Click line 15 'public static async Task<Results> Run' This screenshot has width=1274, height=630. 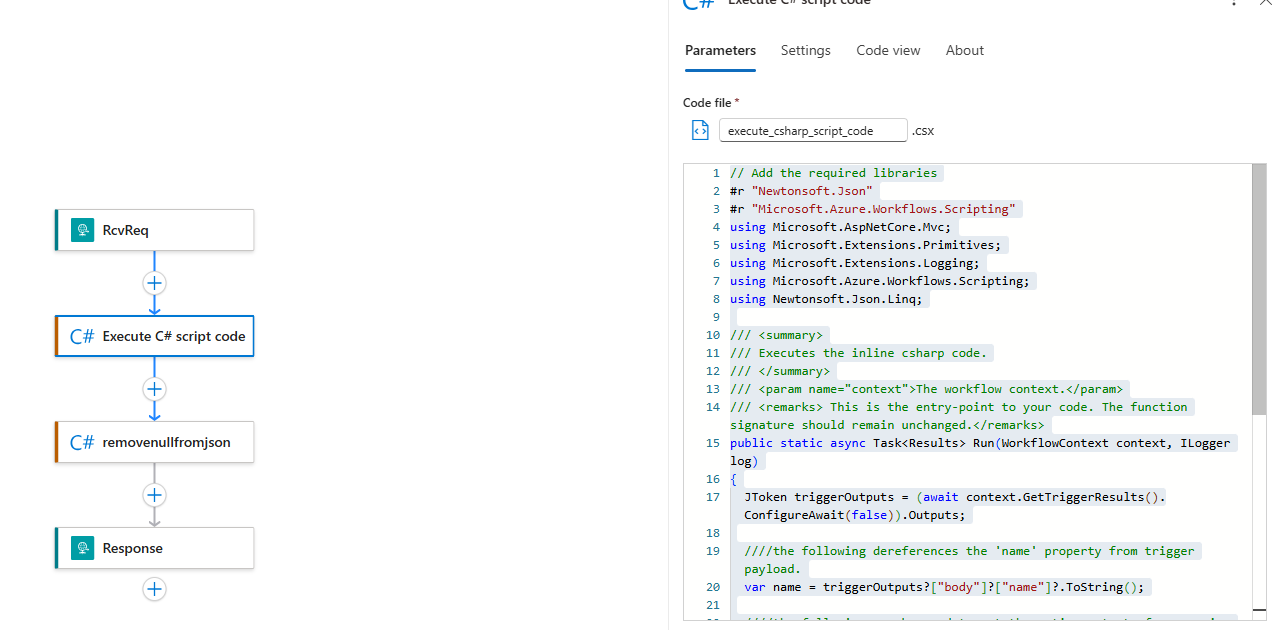[x=980, y=443]
